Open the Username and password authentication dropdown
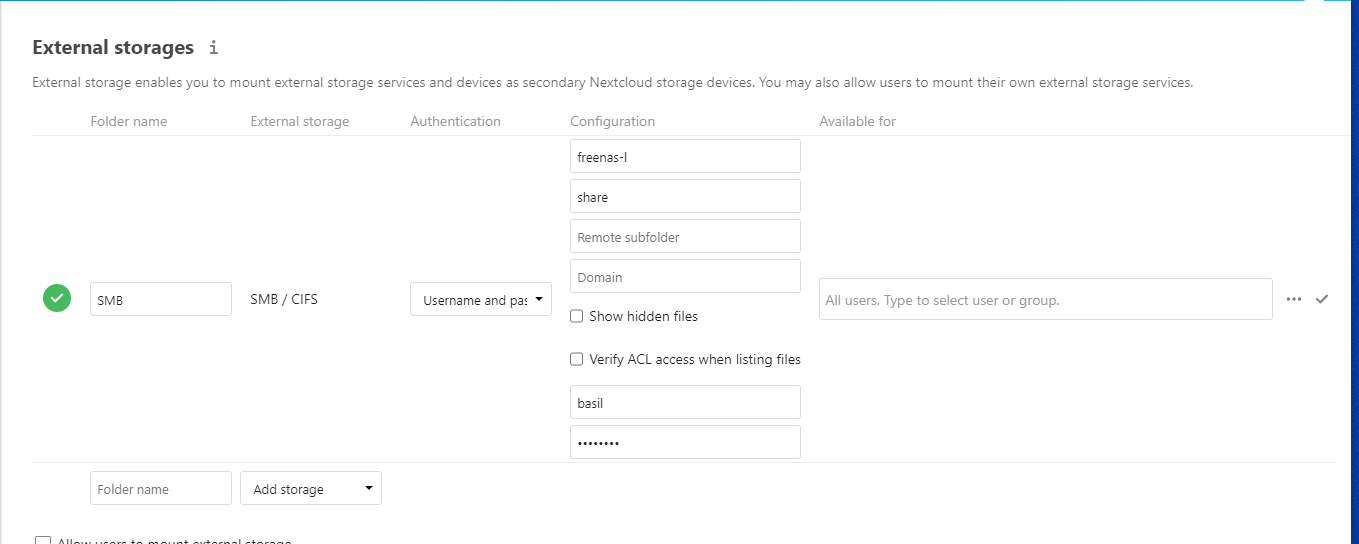1359x544 pixels. pyautogui.click(x=481, y=299)
